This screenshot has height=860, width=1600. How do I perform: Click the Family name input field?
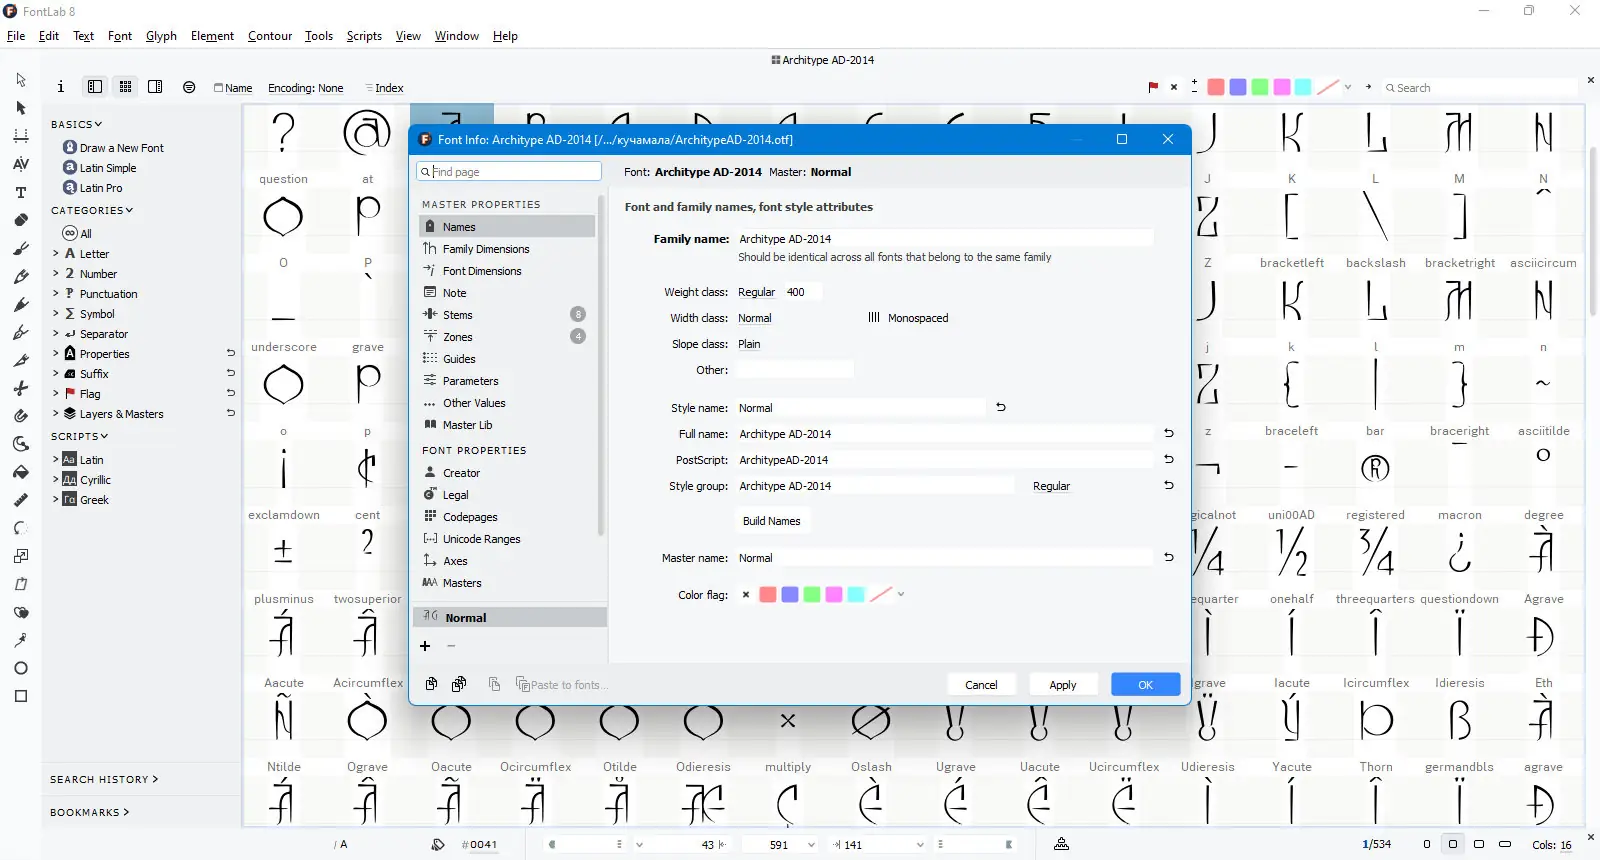pos(944,238)
